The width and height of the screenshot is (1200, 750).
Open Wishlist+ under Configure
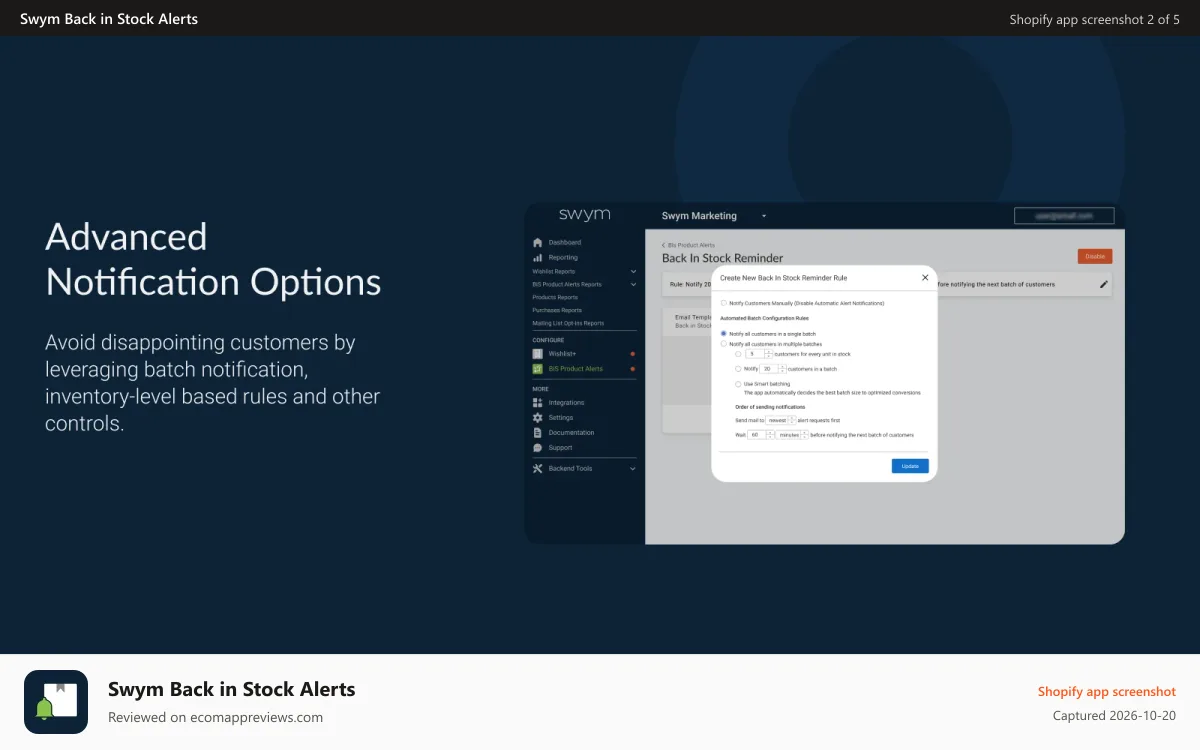tap(562, 354)
